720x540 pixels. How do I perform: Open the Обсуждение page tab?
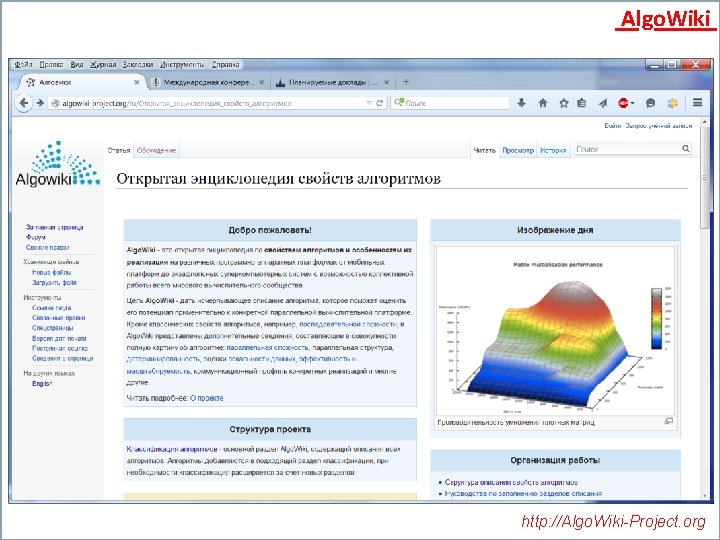[156, 150]
